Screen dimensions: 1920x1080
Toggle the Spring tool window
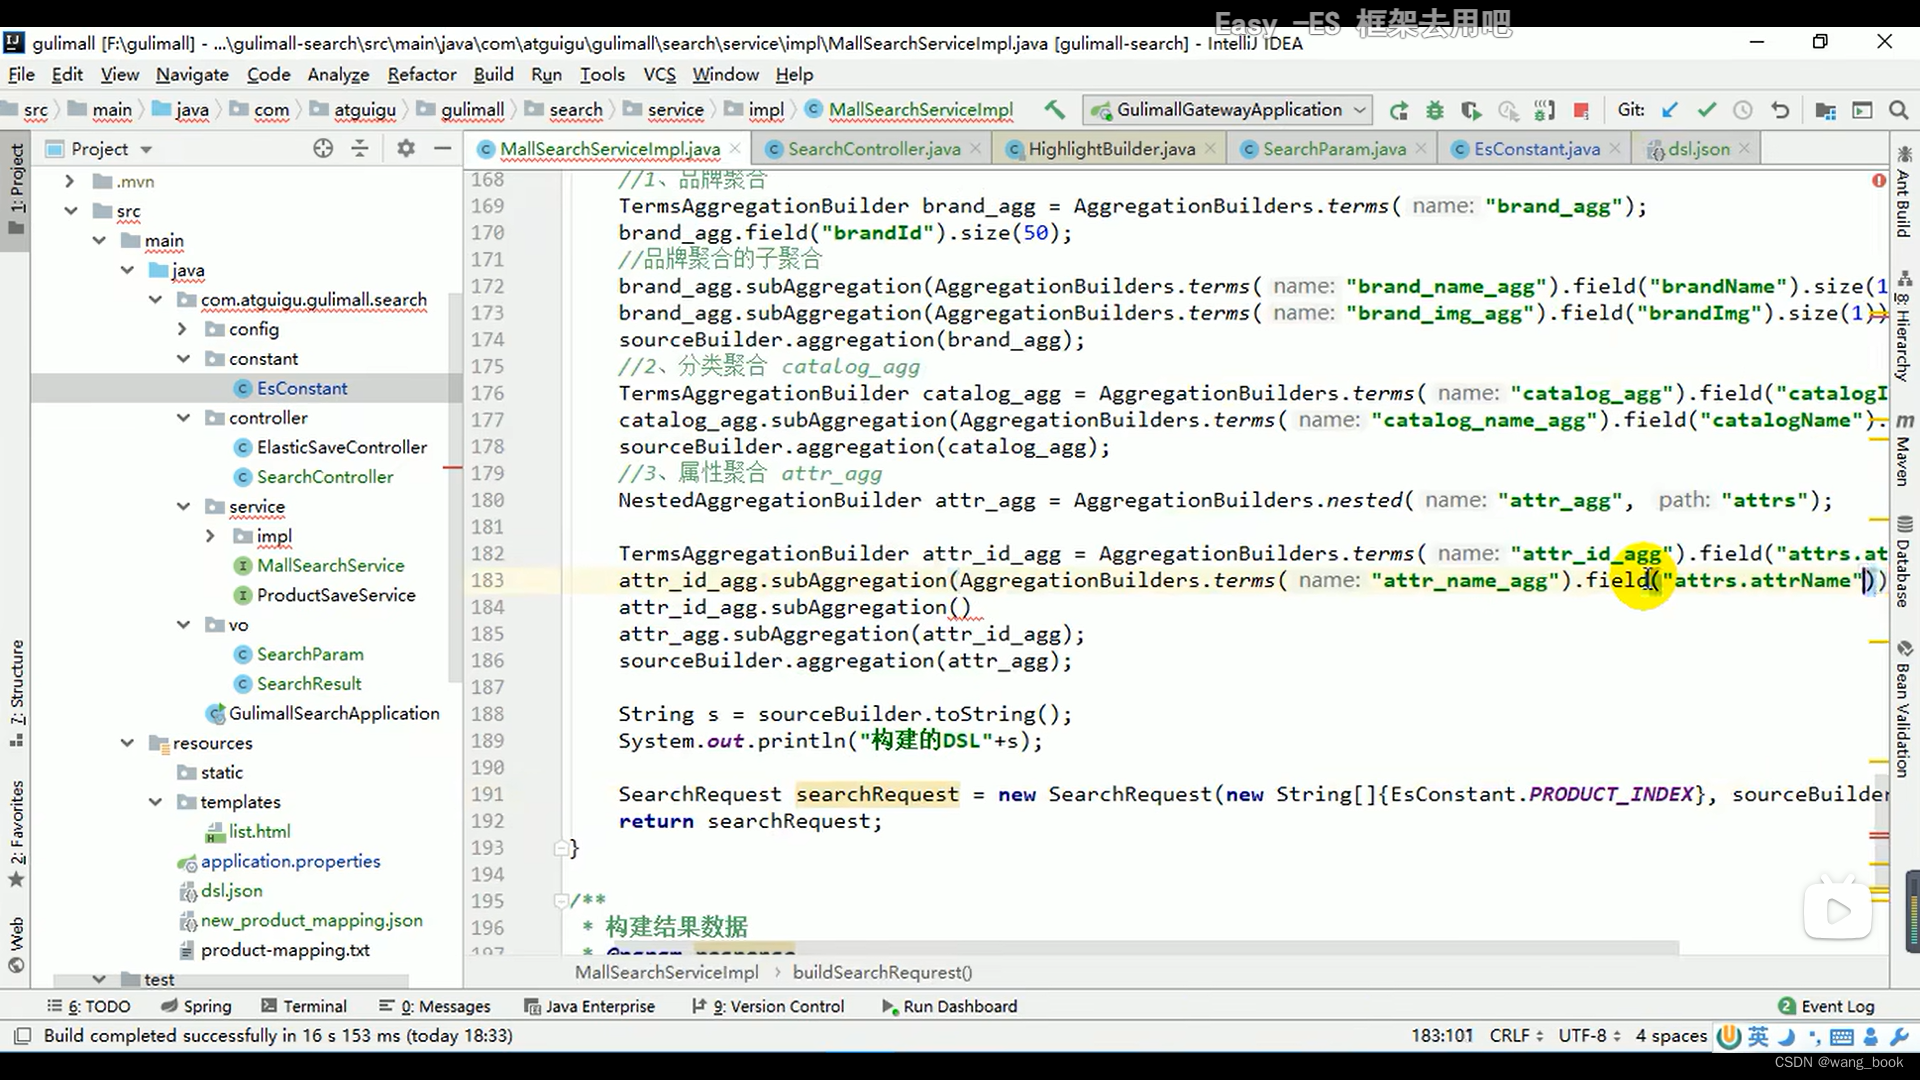tap(196, 1006)
